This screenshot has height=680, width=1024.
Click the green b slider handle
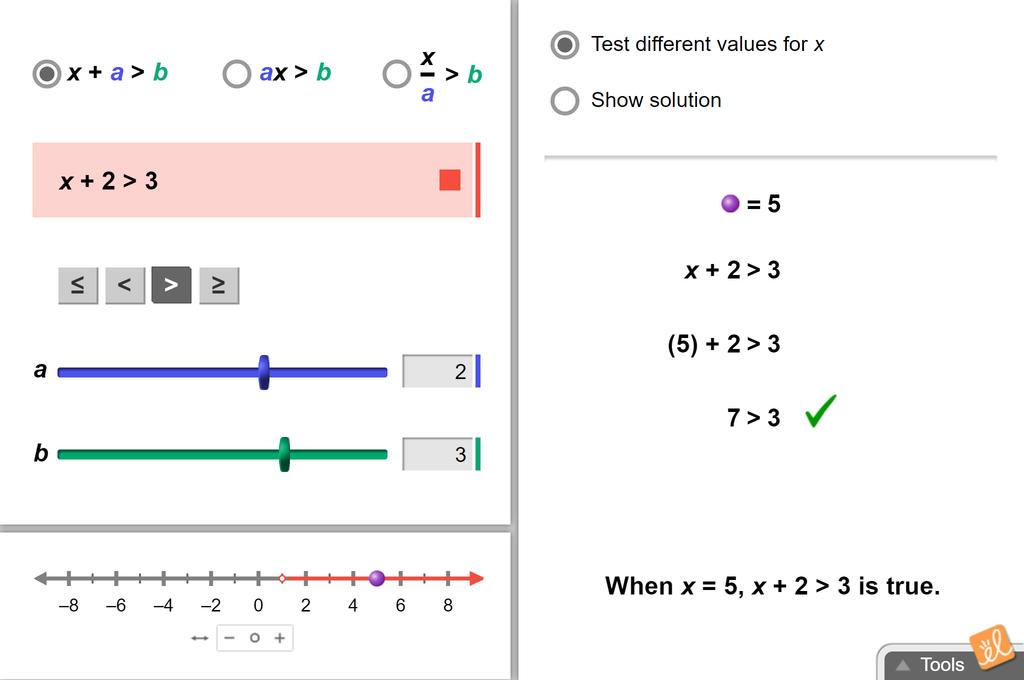284,454
